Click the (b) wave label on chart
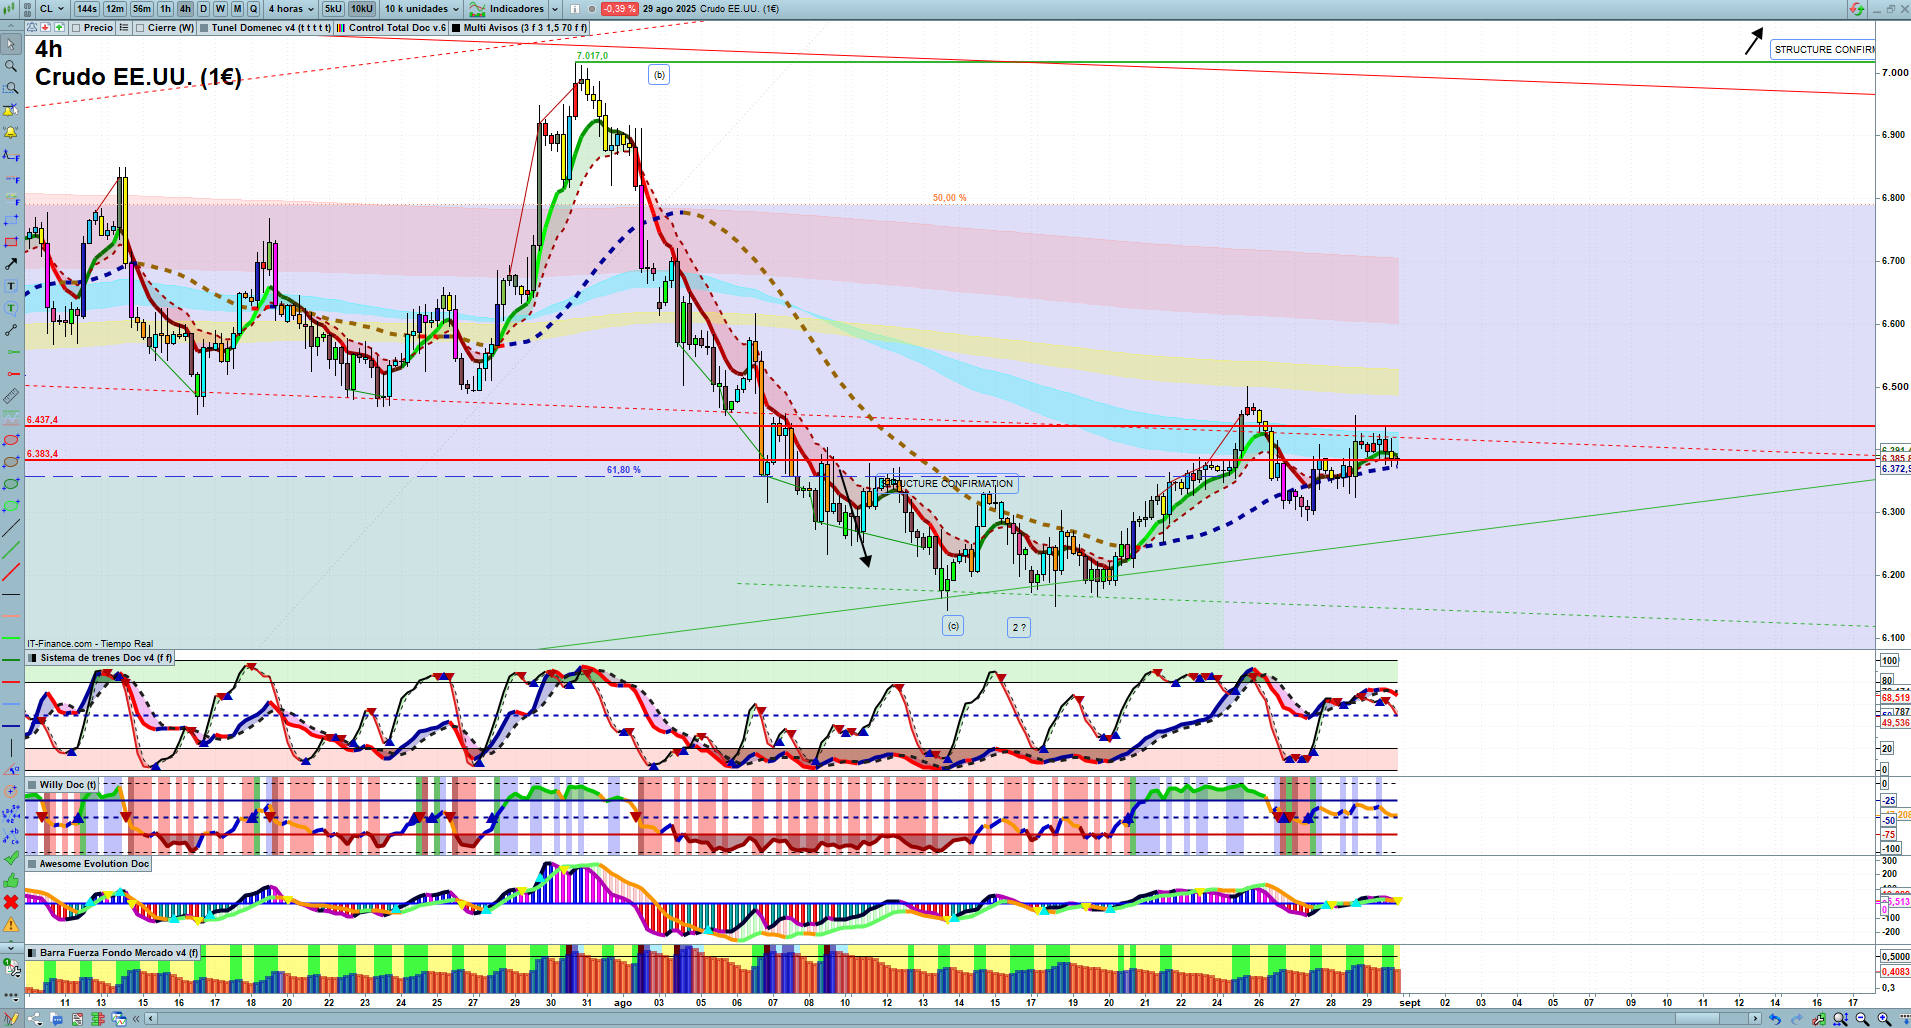1911x1028 pixels. pyautogui.click(x=659, y=75)
